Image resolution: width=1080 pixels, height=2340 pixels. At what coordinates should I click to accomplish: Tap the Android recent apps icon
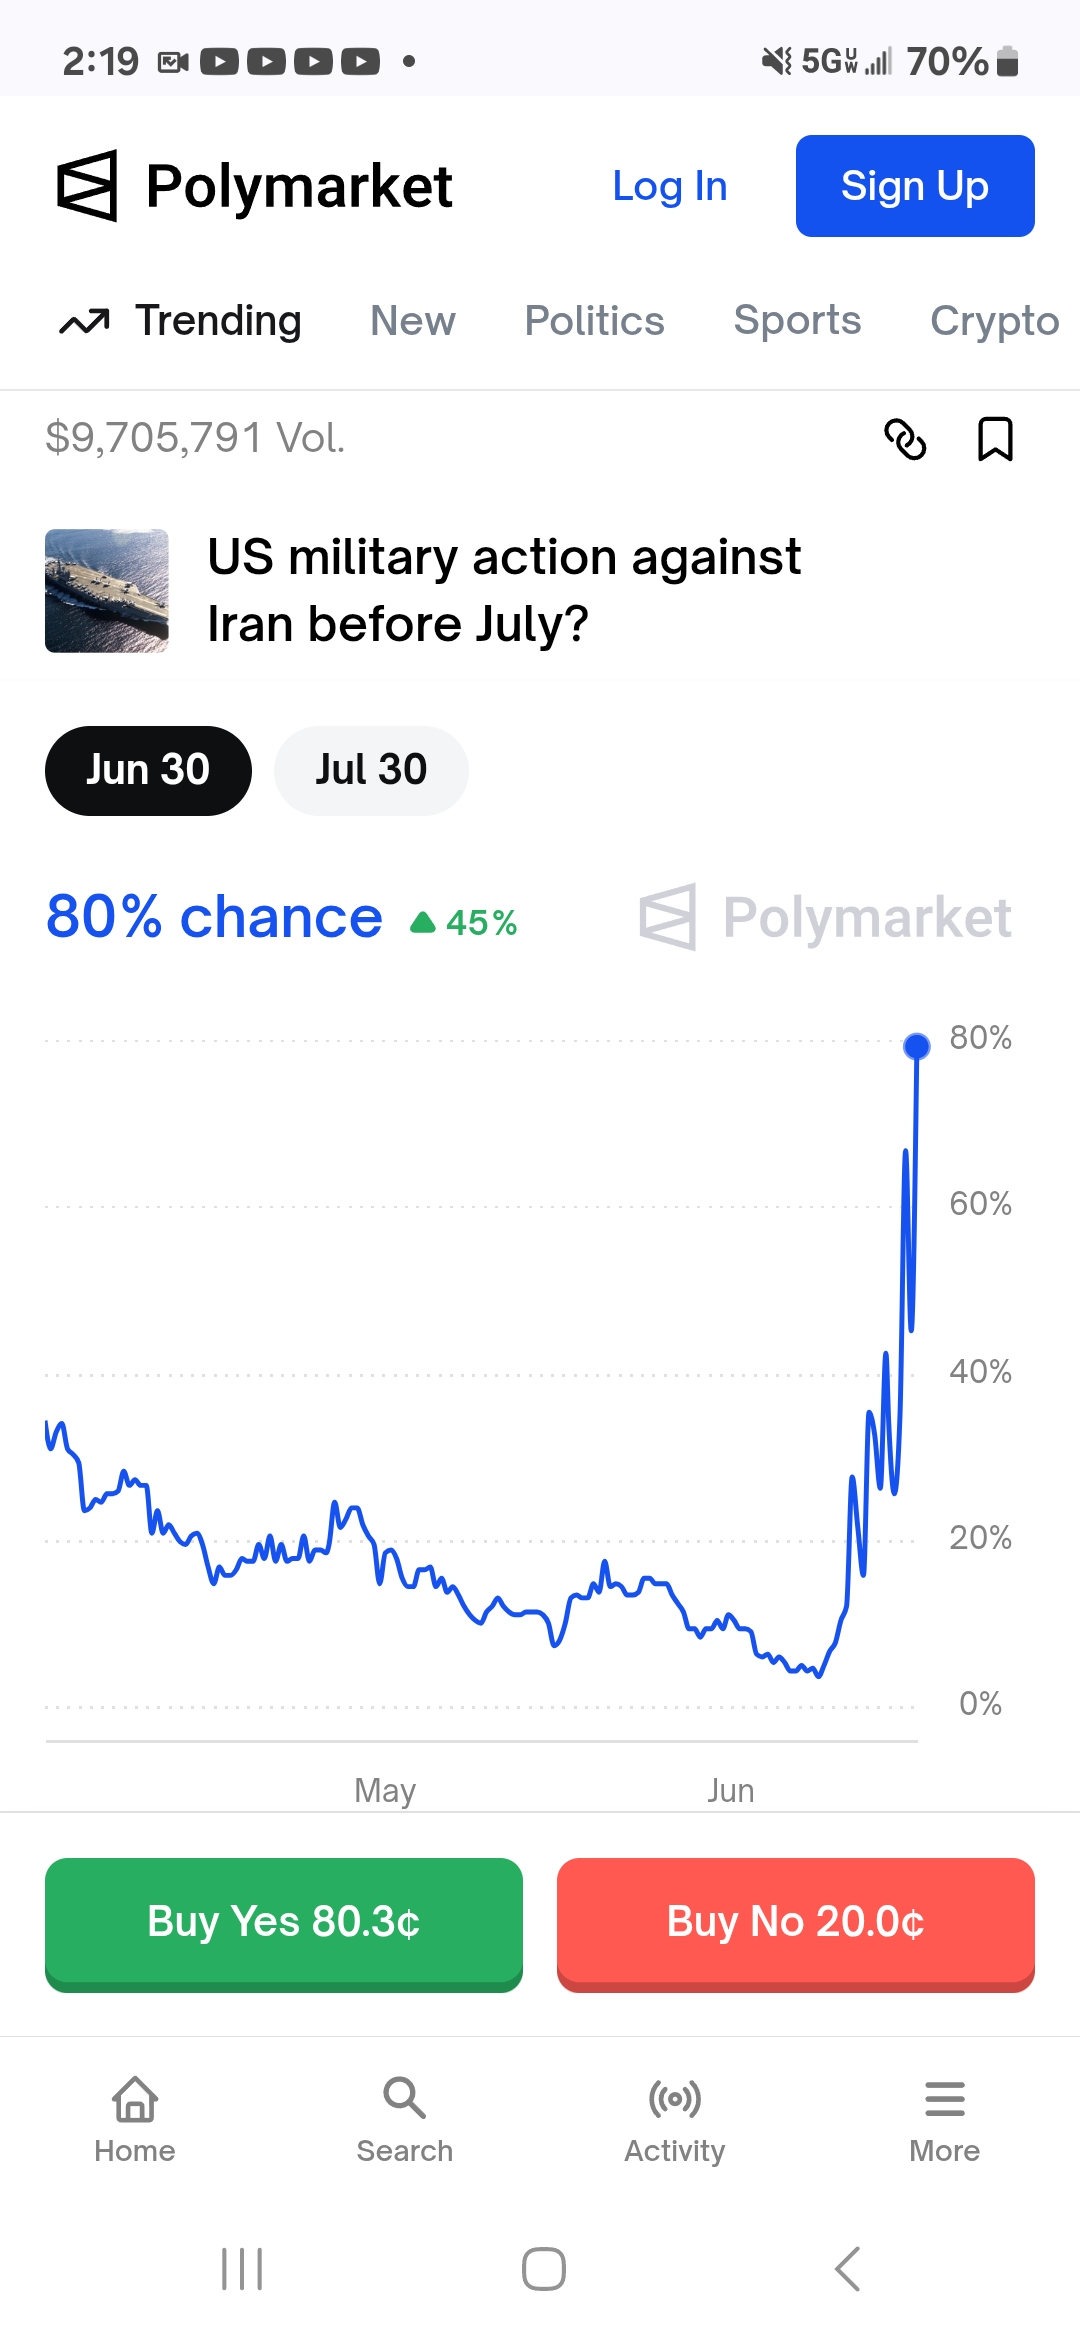pos(242,2269)
